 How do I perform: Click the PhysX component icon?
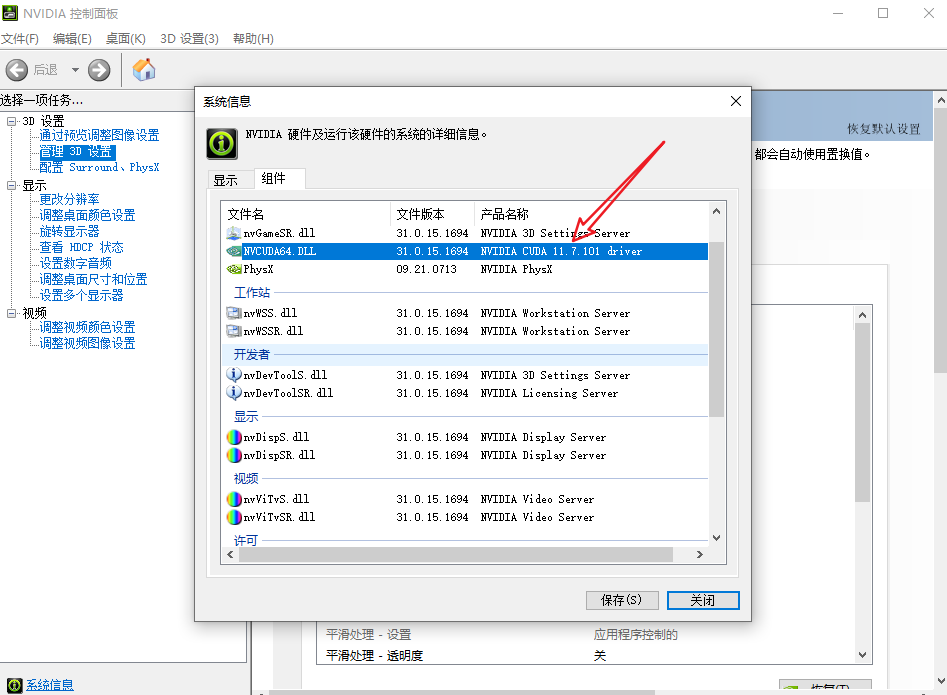point(233,269)
